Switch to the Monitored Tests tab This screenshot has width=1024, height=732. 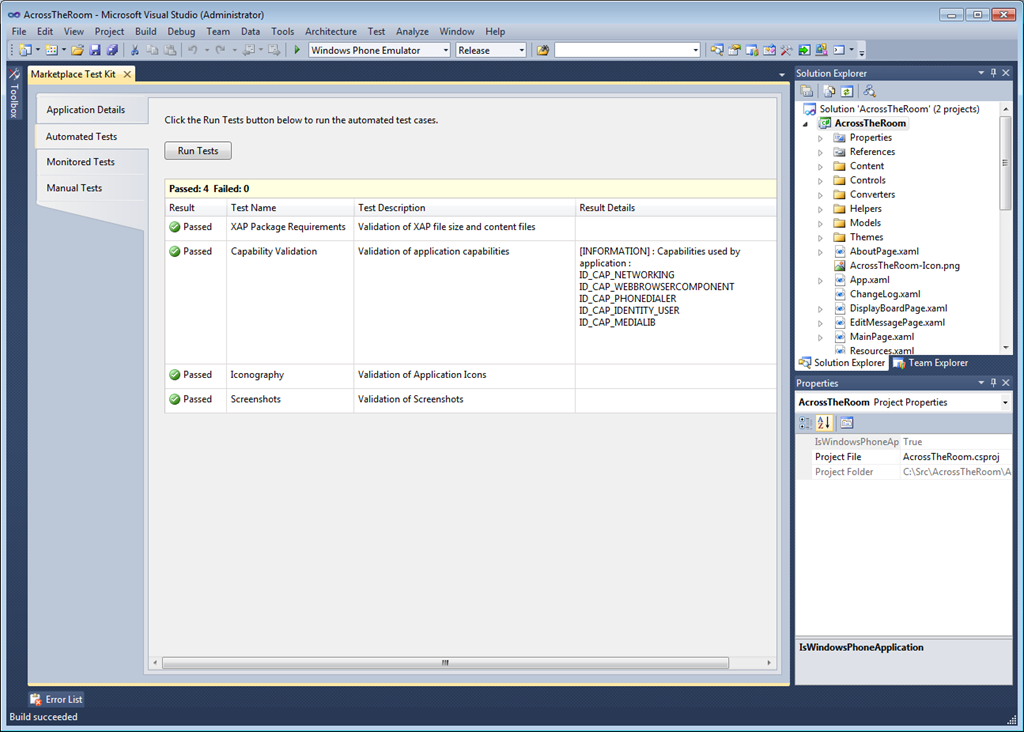(x=80, y=162)
